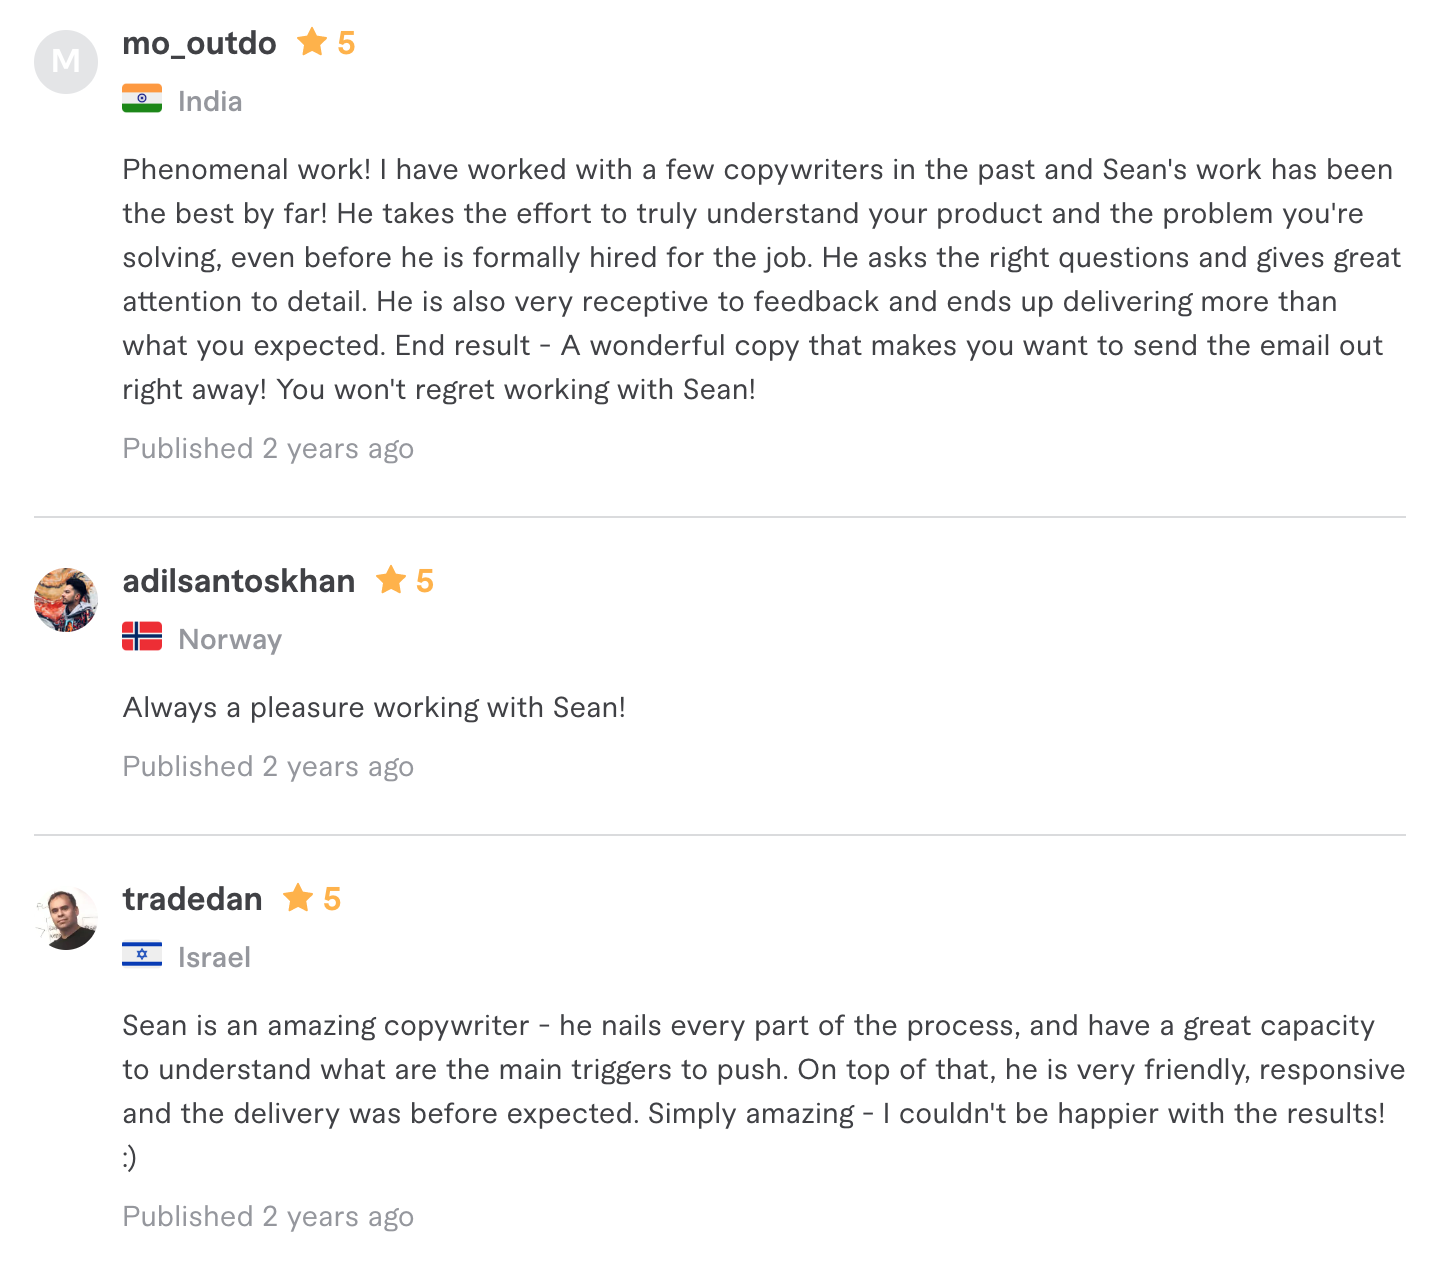This screenshot has width=1442, height=1280.
Task: Click the India flag icon
Action: coord(142,99)
